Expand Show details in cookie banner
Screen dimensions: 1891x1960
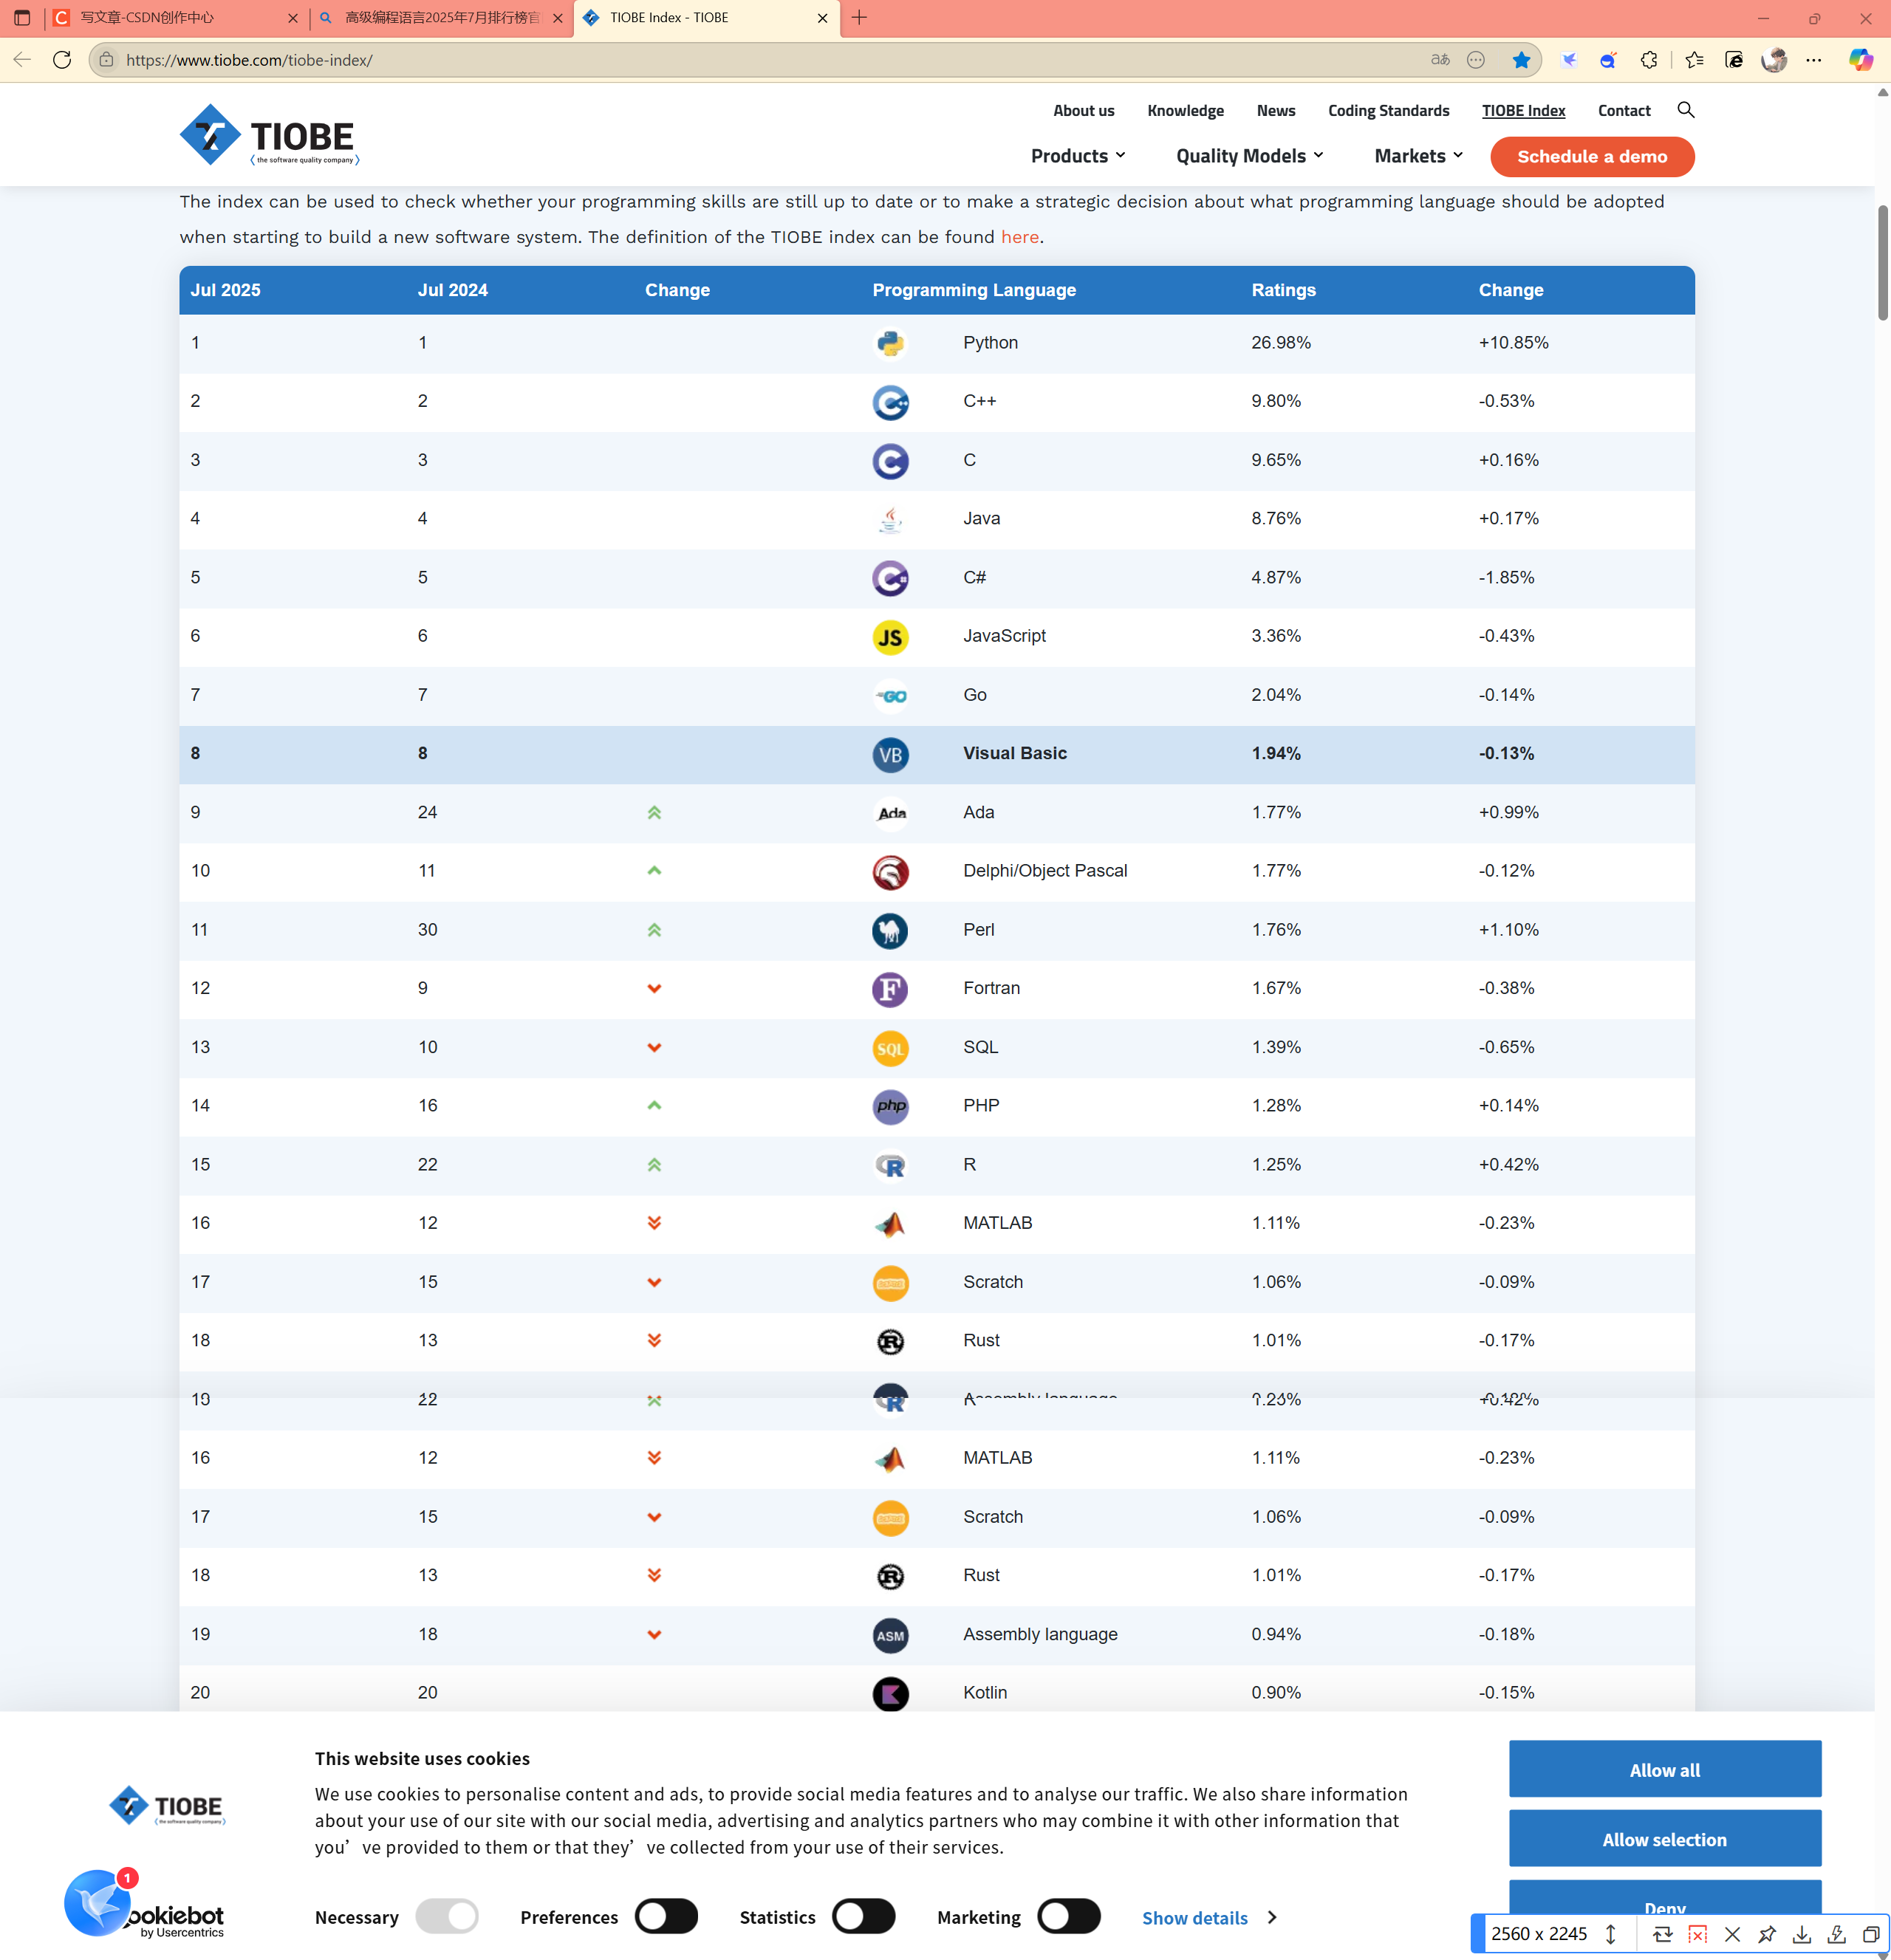[1209, 1918]
